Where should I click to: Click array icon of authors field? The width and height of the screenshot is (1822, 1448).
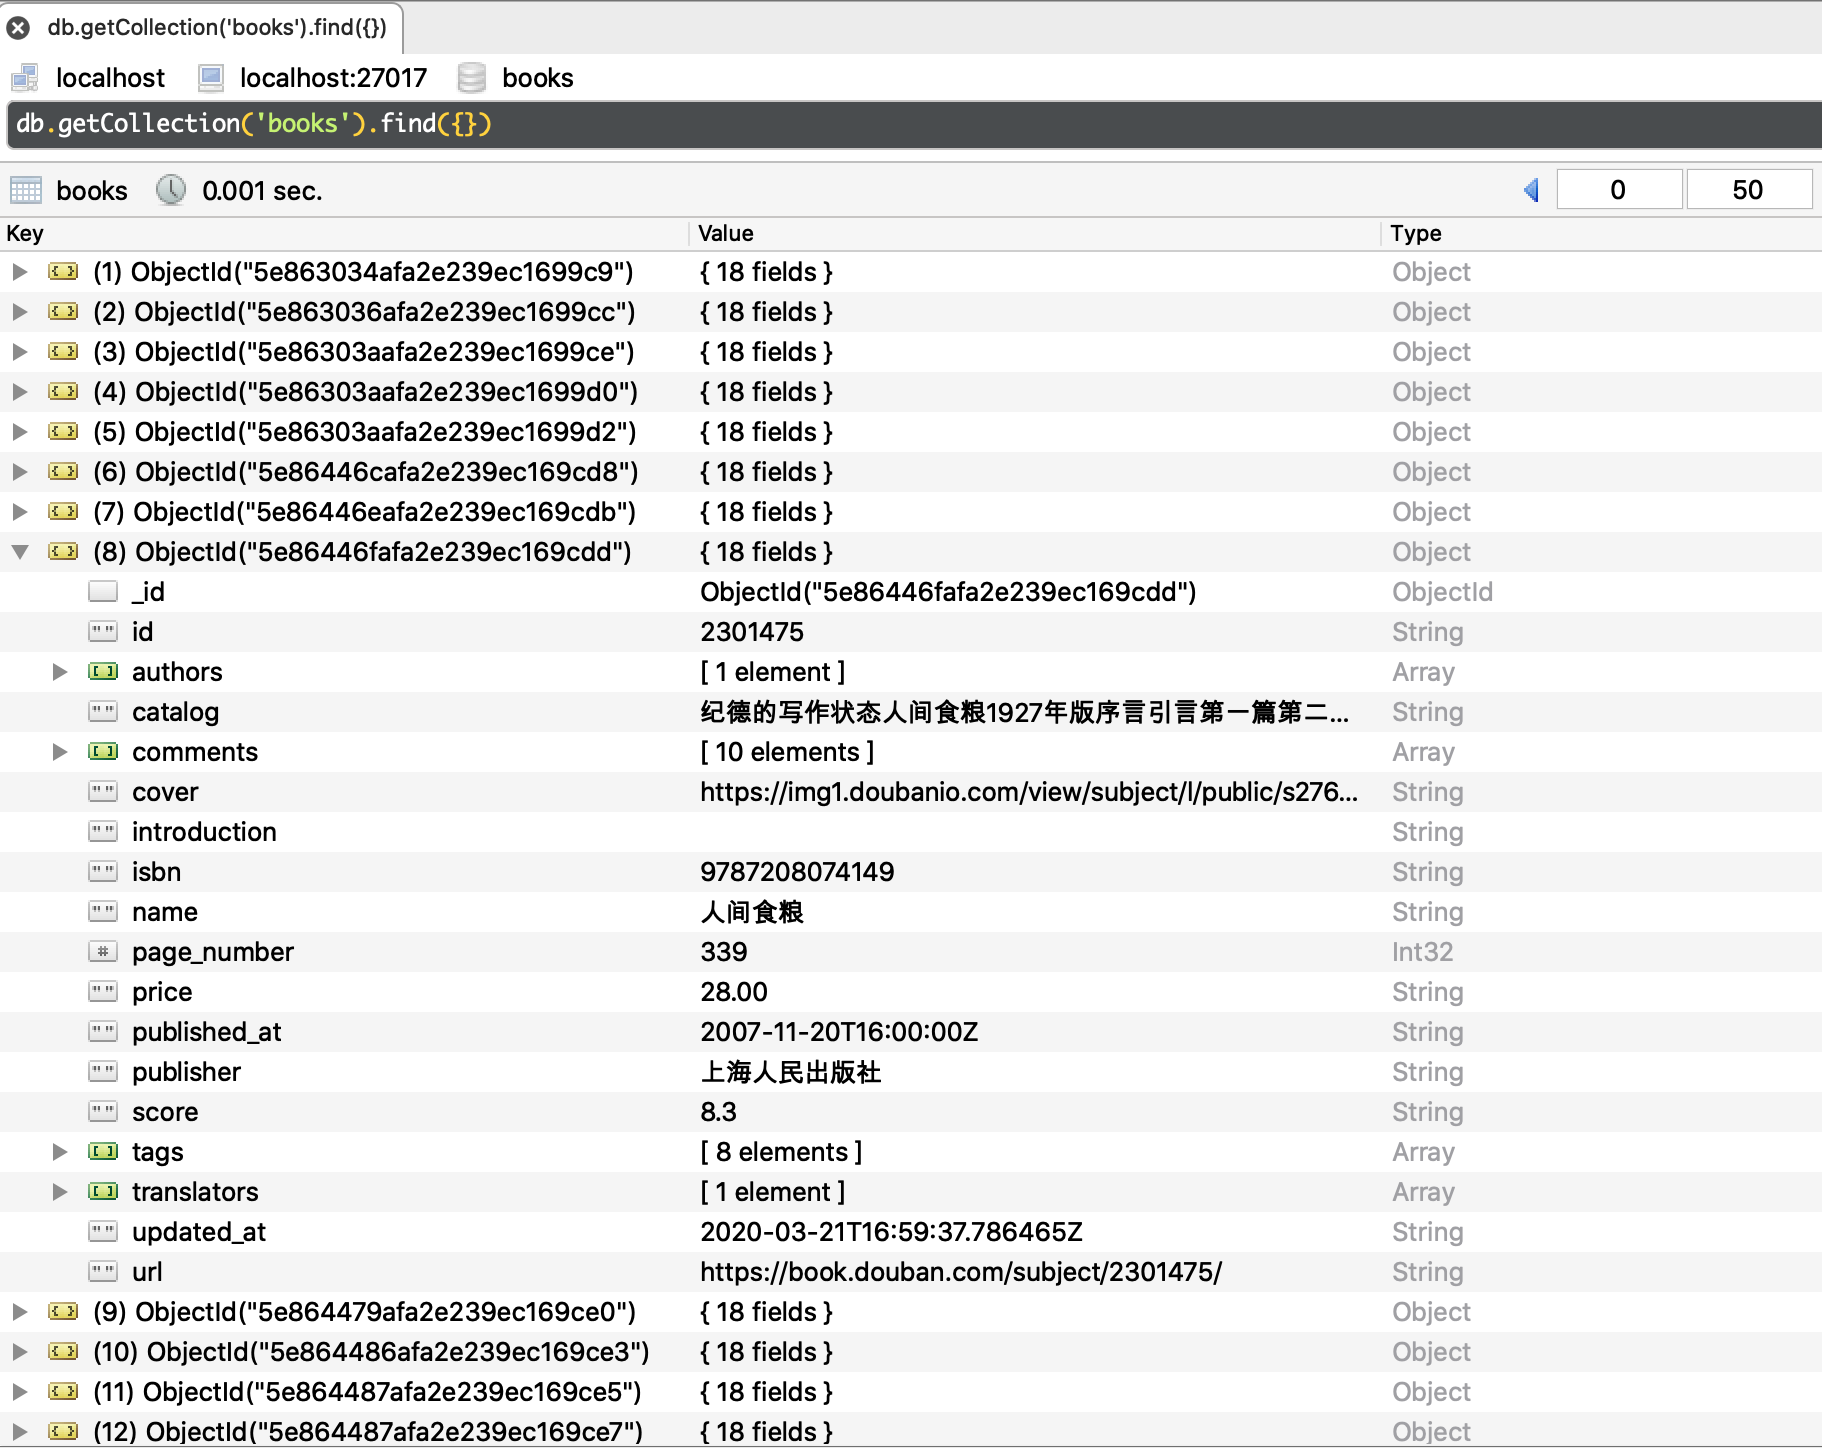pyautogui.click(x=103, y=672)
